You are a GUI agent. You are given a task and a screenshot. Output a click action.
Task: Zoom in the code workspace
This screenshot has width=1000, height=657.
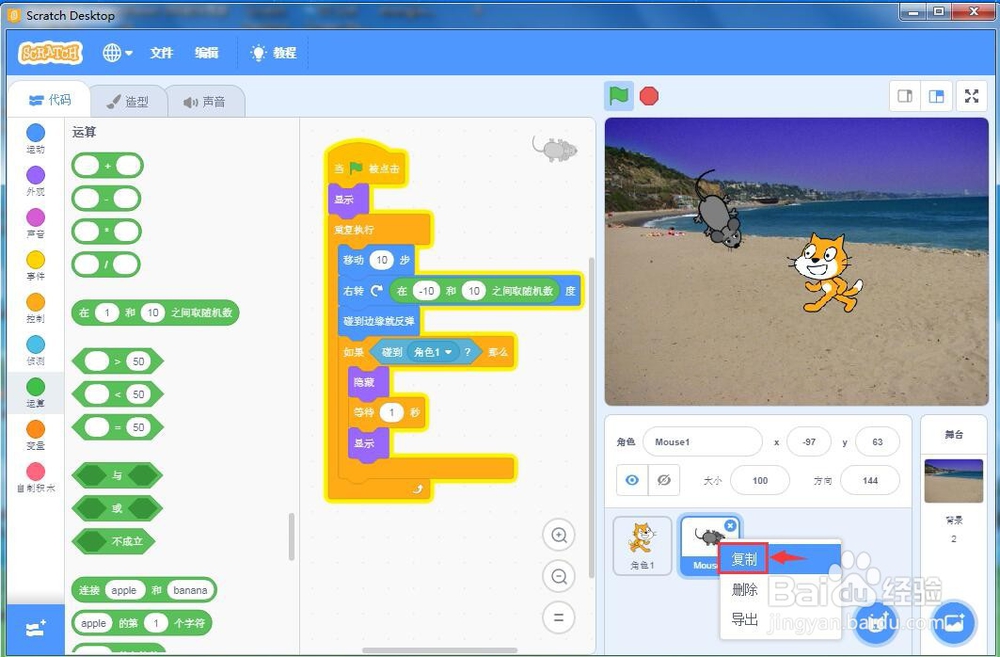click(559, 535)
